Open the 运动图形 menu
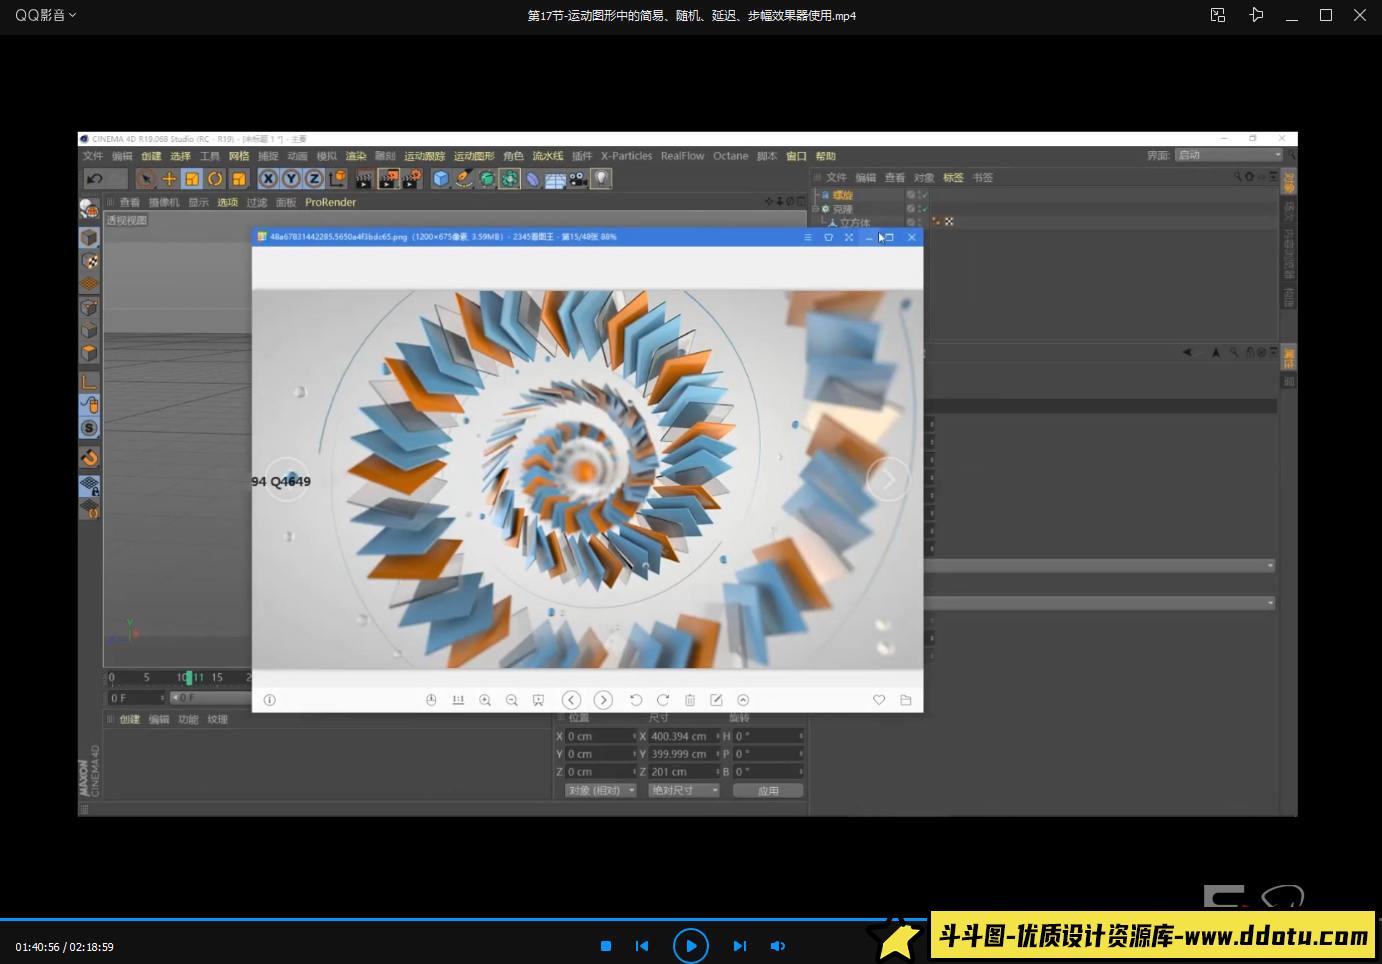Viewport: 1382px width, 964px height. point(474,156)
